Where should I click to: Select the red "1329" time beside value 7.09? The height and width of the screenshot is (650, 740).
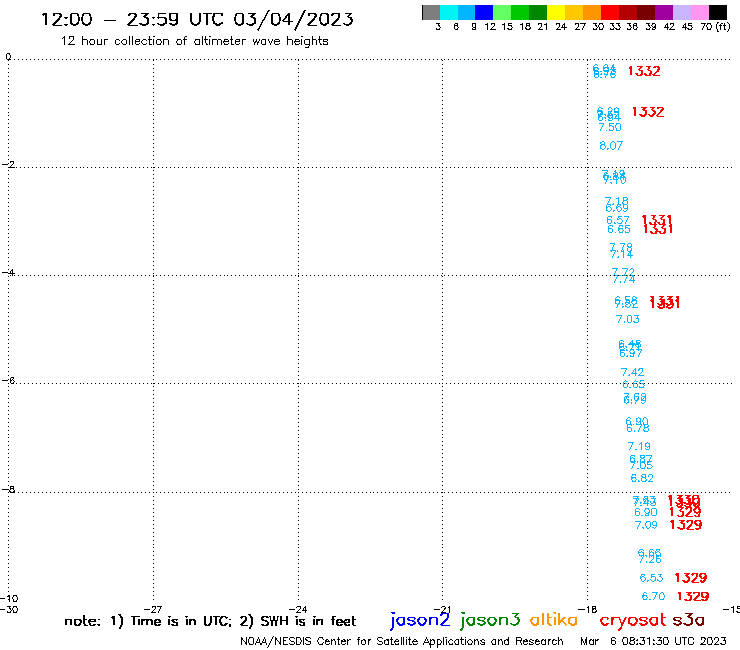(x=686, y=525)
